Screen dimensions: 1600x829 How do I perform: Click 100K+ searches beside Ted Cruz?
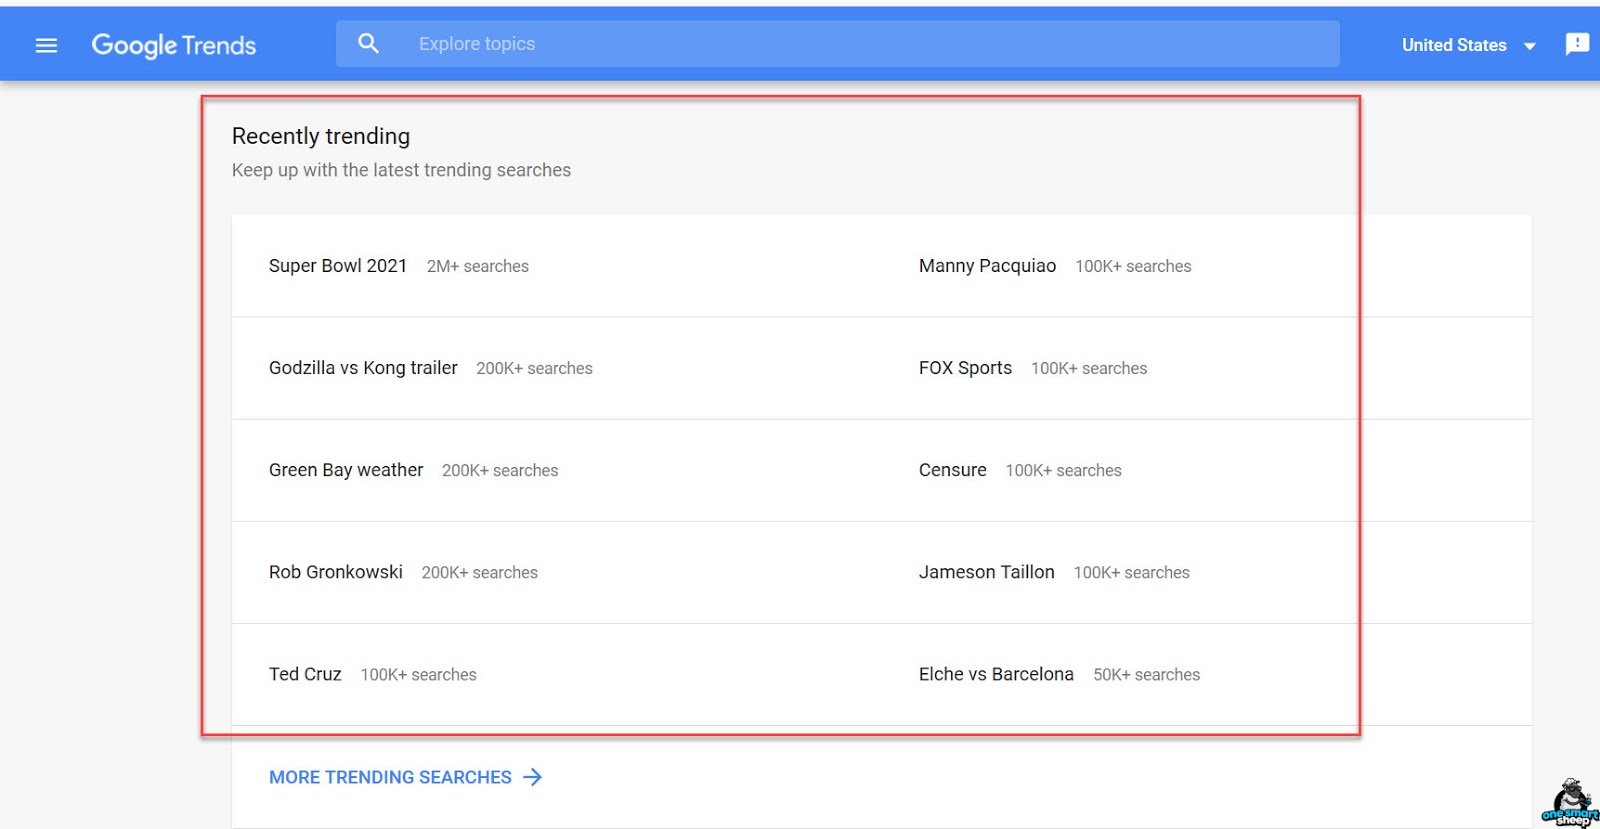(418, 674)
